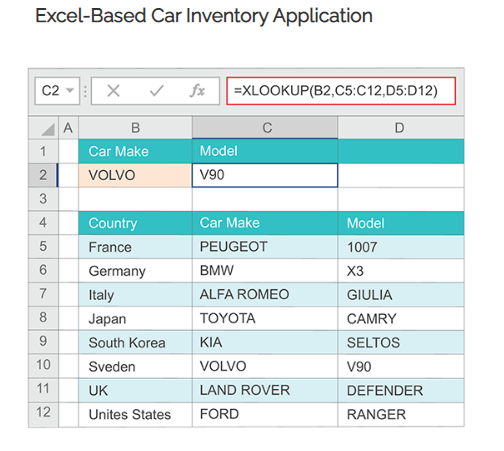Select the cell 'UK'
The width and height of the screenshot is (504, 451).
(x=135, y=390)
